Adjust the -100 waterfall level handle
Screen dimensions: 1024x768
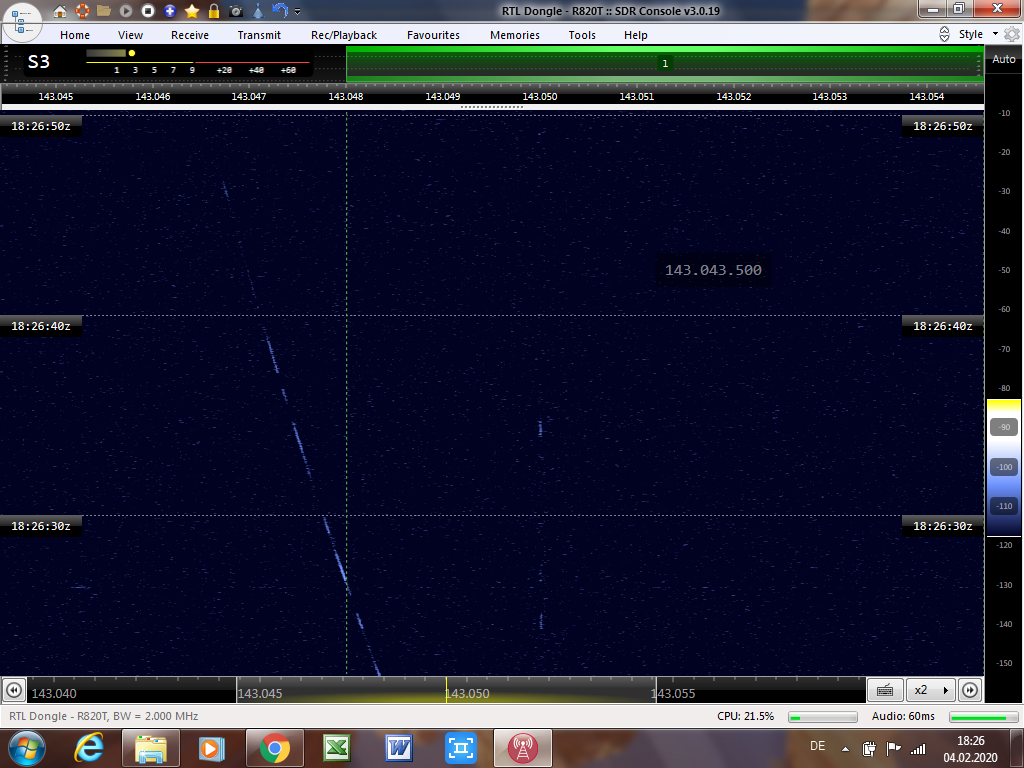pos(1004,467)
